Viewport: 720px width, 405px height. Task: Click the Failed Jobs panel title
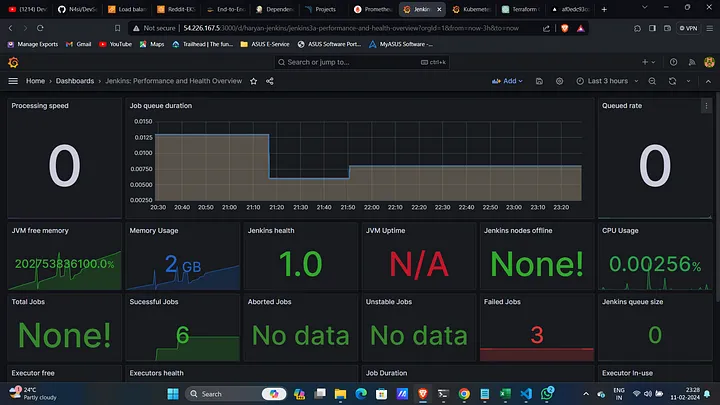(x=502, y=302)
